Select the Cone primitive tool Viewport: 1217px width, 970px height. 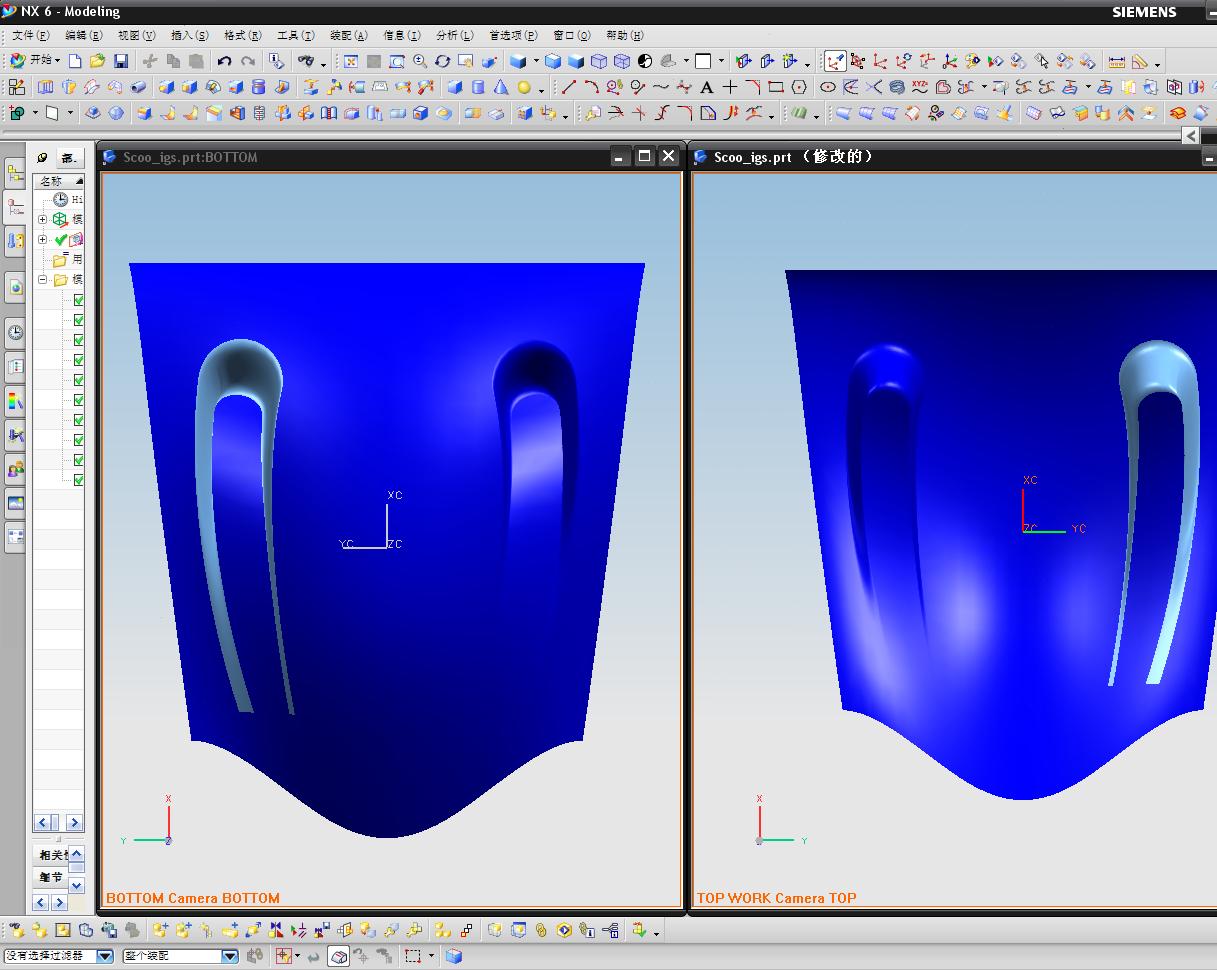point(501,87)
